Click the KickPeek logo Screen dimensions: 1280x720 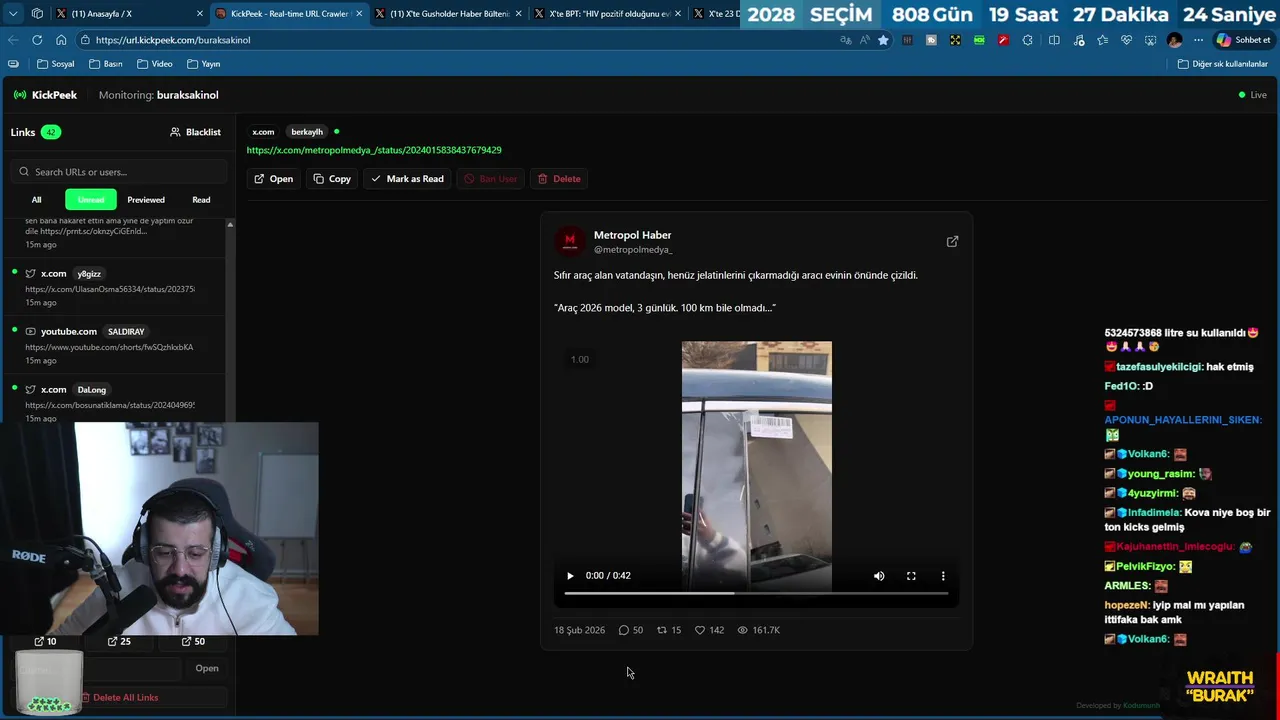pyautogui.click(x=45, y=95)
